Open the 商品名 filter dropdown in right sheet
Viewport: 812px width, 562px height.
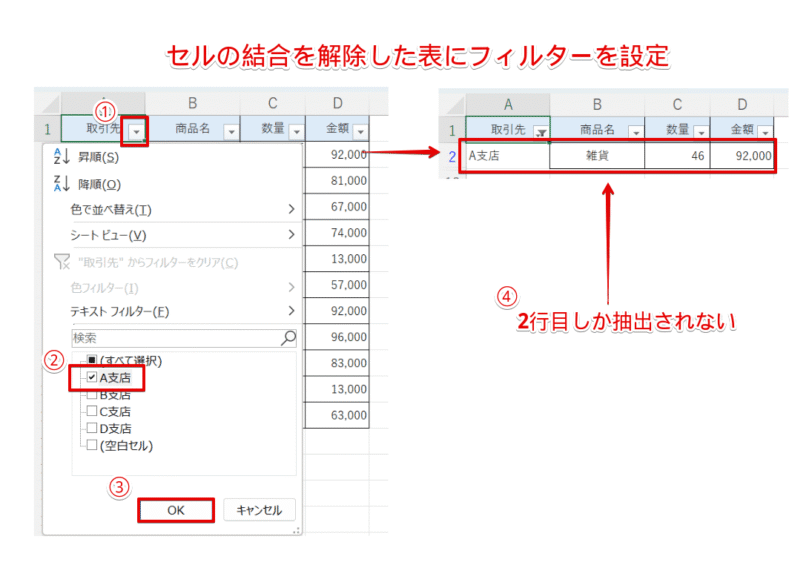[636, 133]
